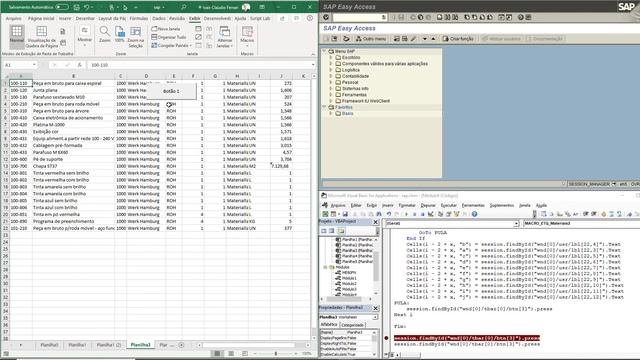The height and width of the screenshot is (360, 640).
Task: Open Alternar Janelas dropdown in Excel
Action: 224,37
